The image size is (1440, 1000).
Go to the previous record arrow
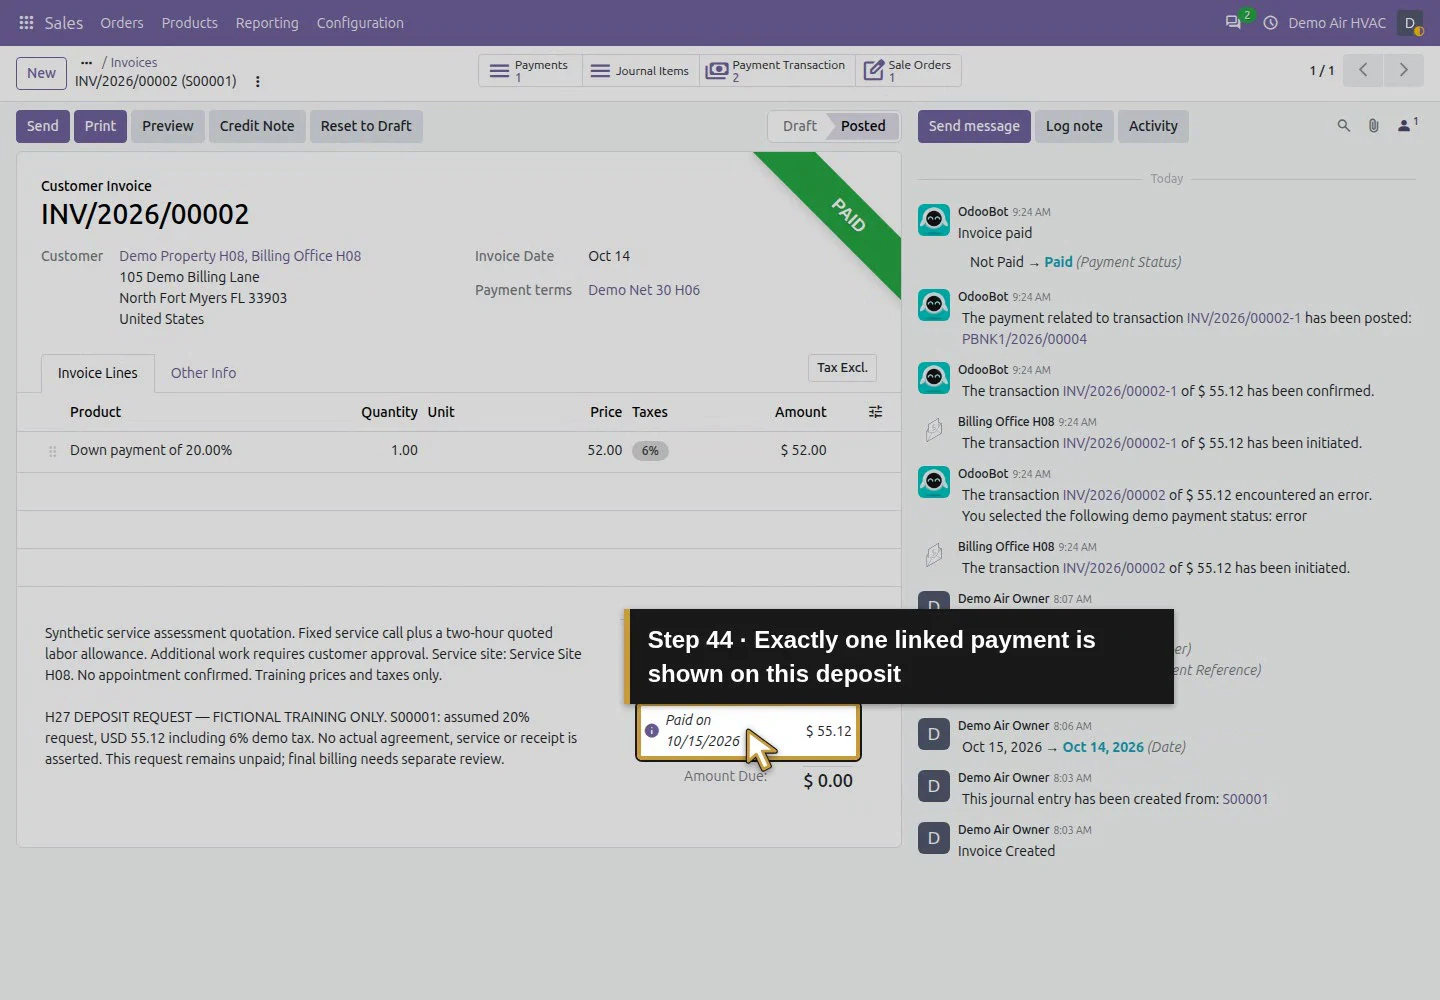tap(1363, 70)
